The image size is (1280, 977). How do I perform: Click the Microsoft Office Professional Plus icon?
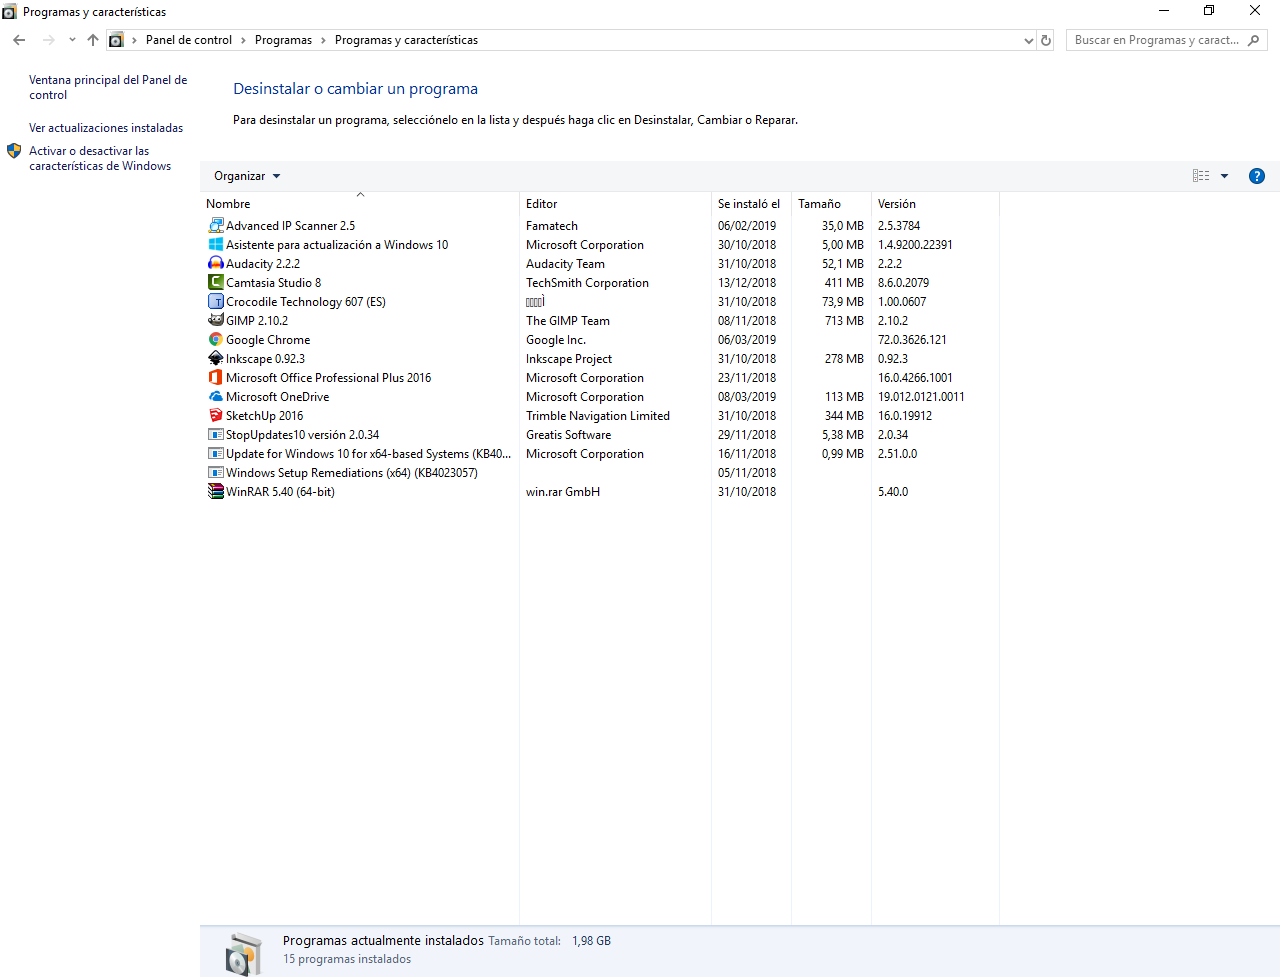click(215, 378)
